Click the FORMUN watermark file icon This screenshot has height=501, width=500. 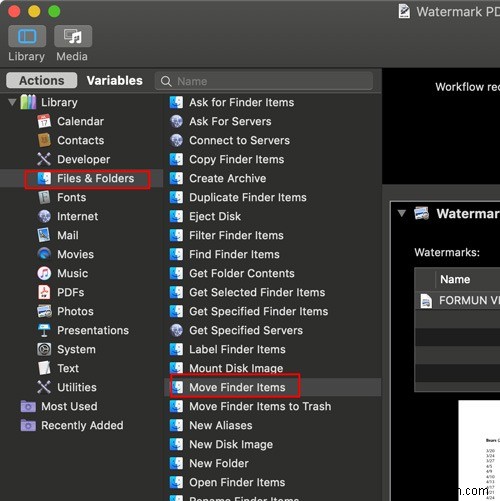426,301
